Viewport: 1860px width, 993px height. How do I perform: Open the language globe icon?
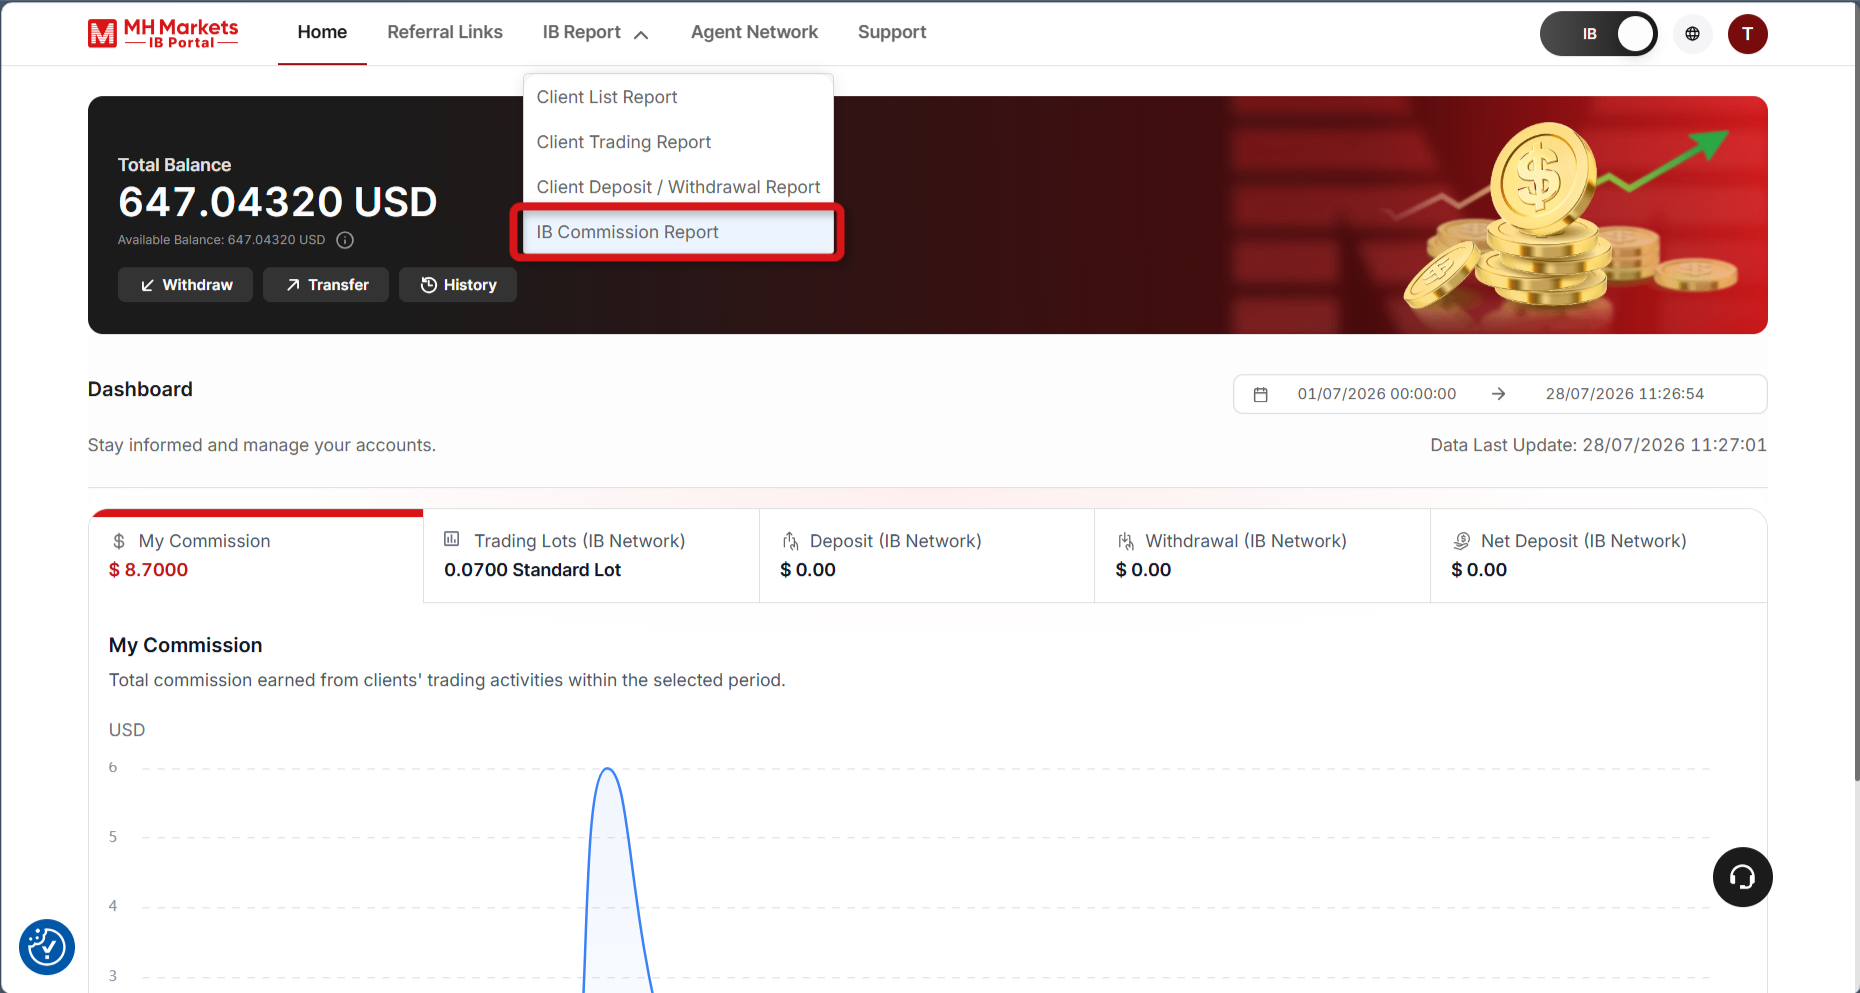pyautogui.click(x=1692, y=34)
